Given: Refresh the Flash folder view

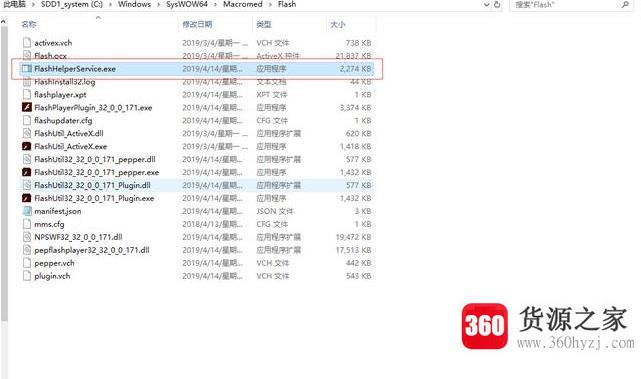Looking at the screenshot, I should pos(497,4).
